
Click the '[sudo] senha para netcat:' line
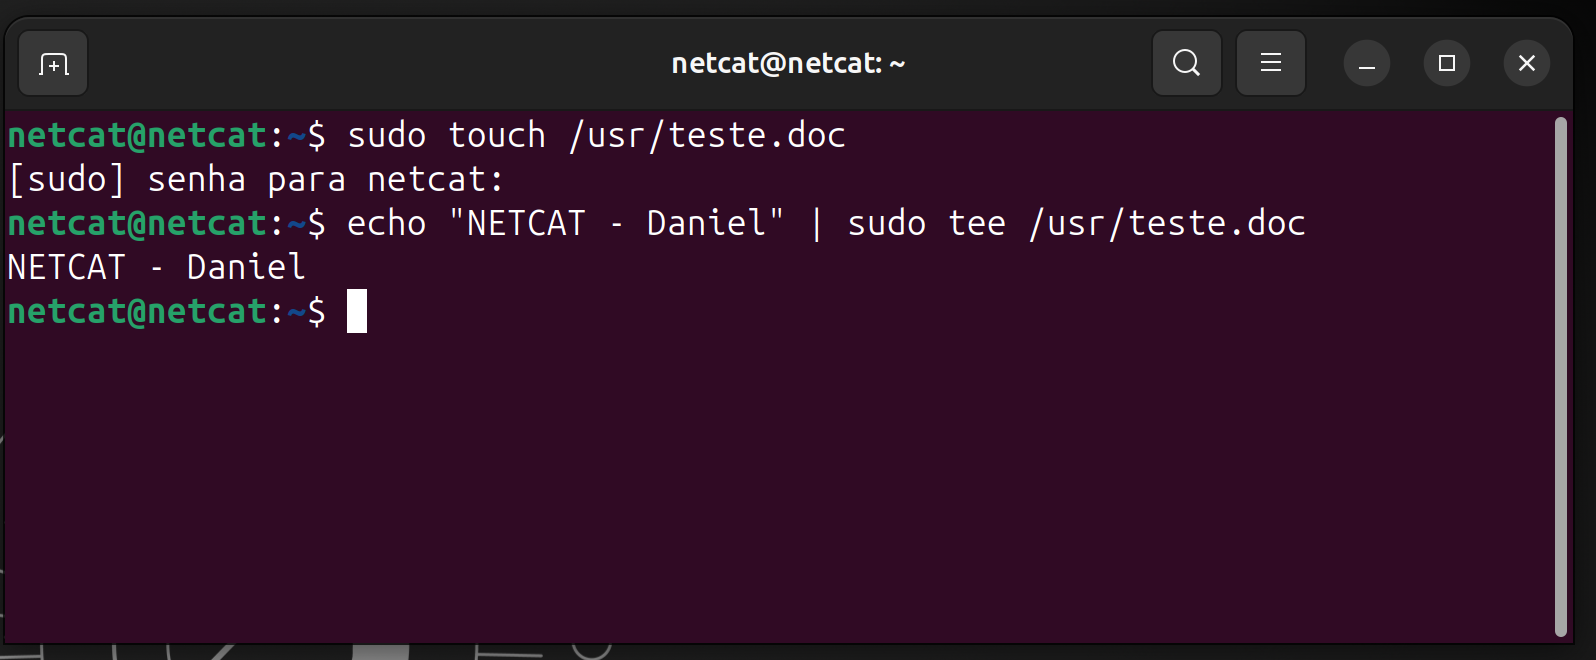[256, 180]
